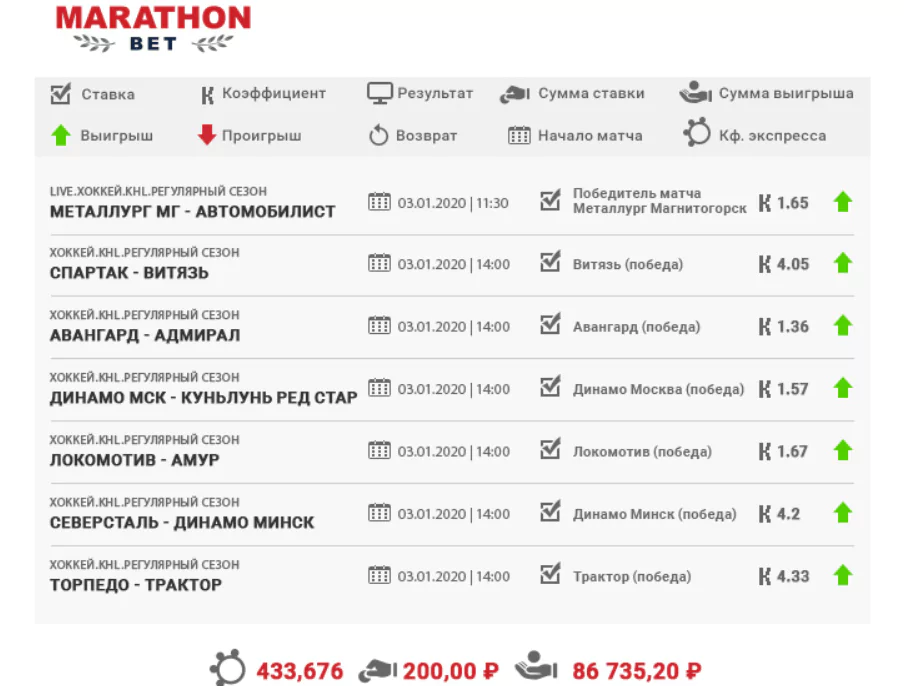Click start time 03.01.2020 | 11:30
This screenshot has height=686, width=904.
tap(453, 203)
